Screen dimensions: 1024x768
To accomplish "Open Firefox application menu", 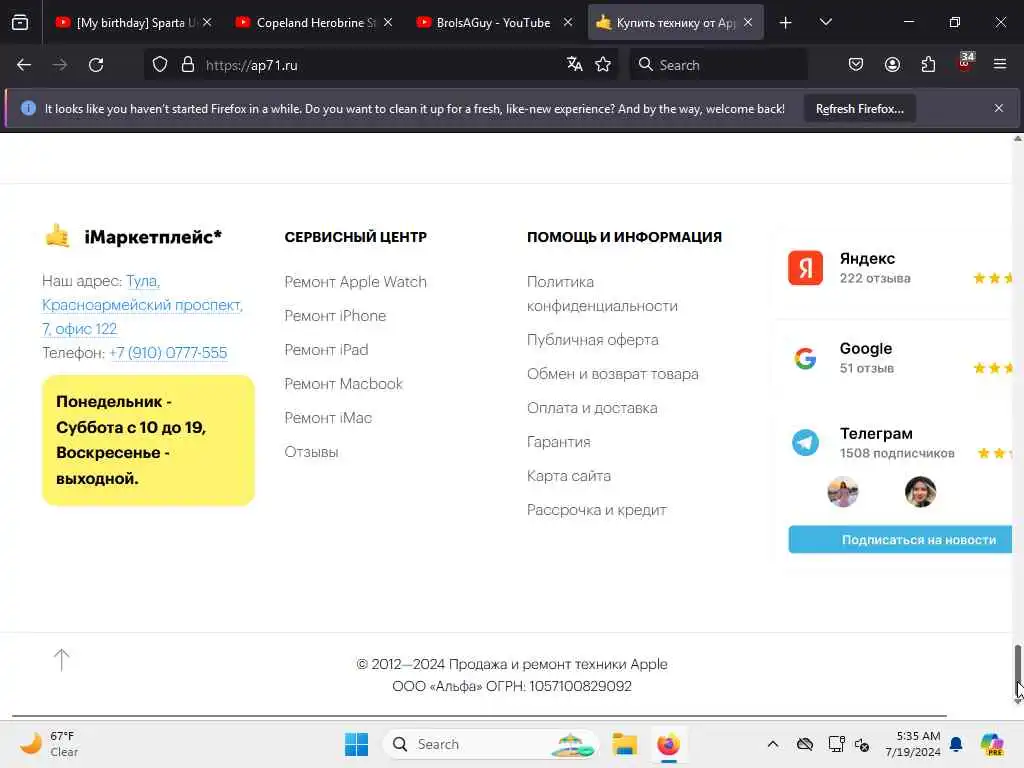I will pos(1000,64).
